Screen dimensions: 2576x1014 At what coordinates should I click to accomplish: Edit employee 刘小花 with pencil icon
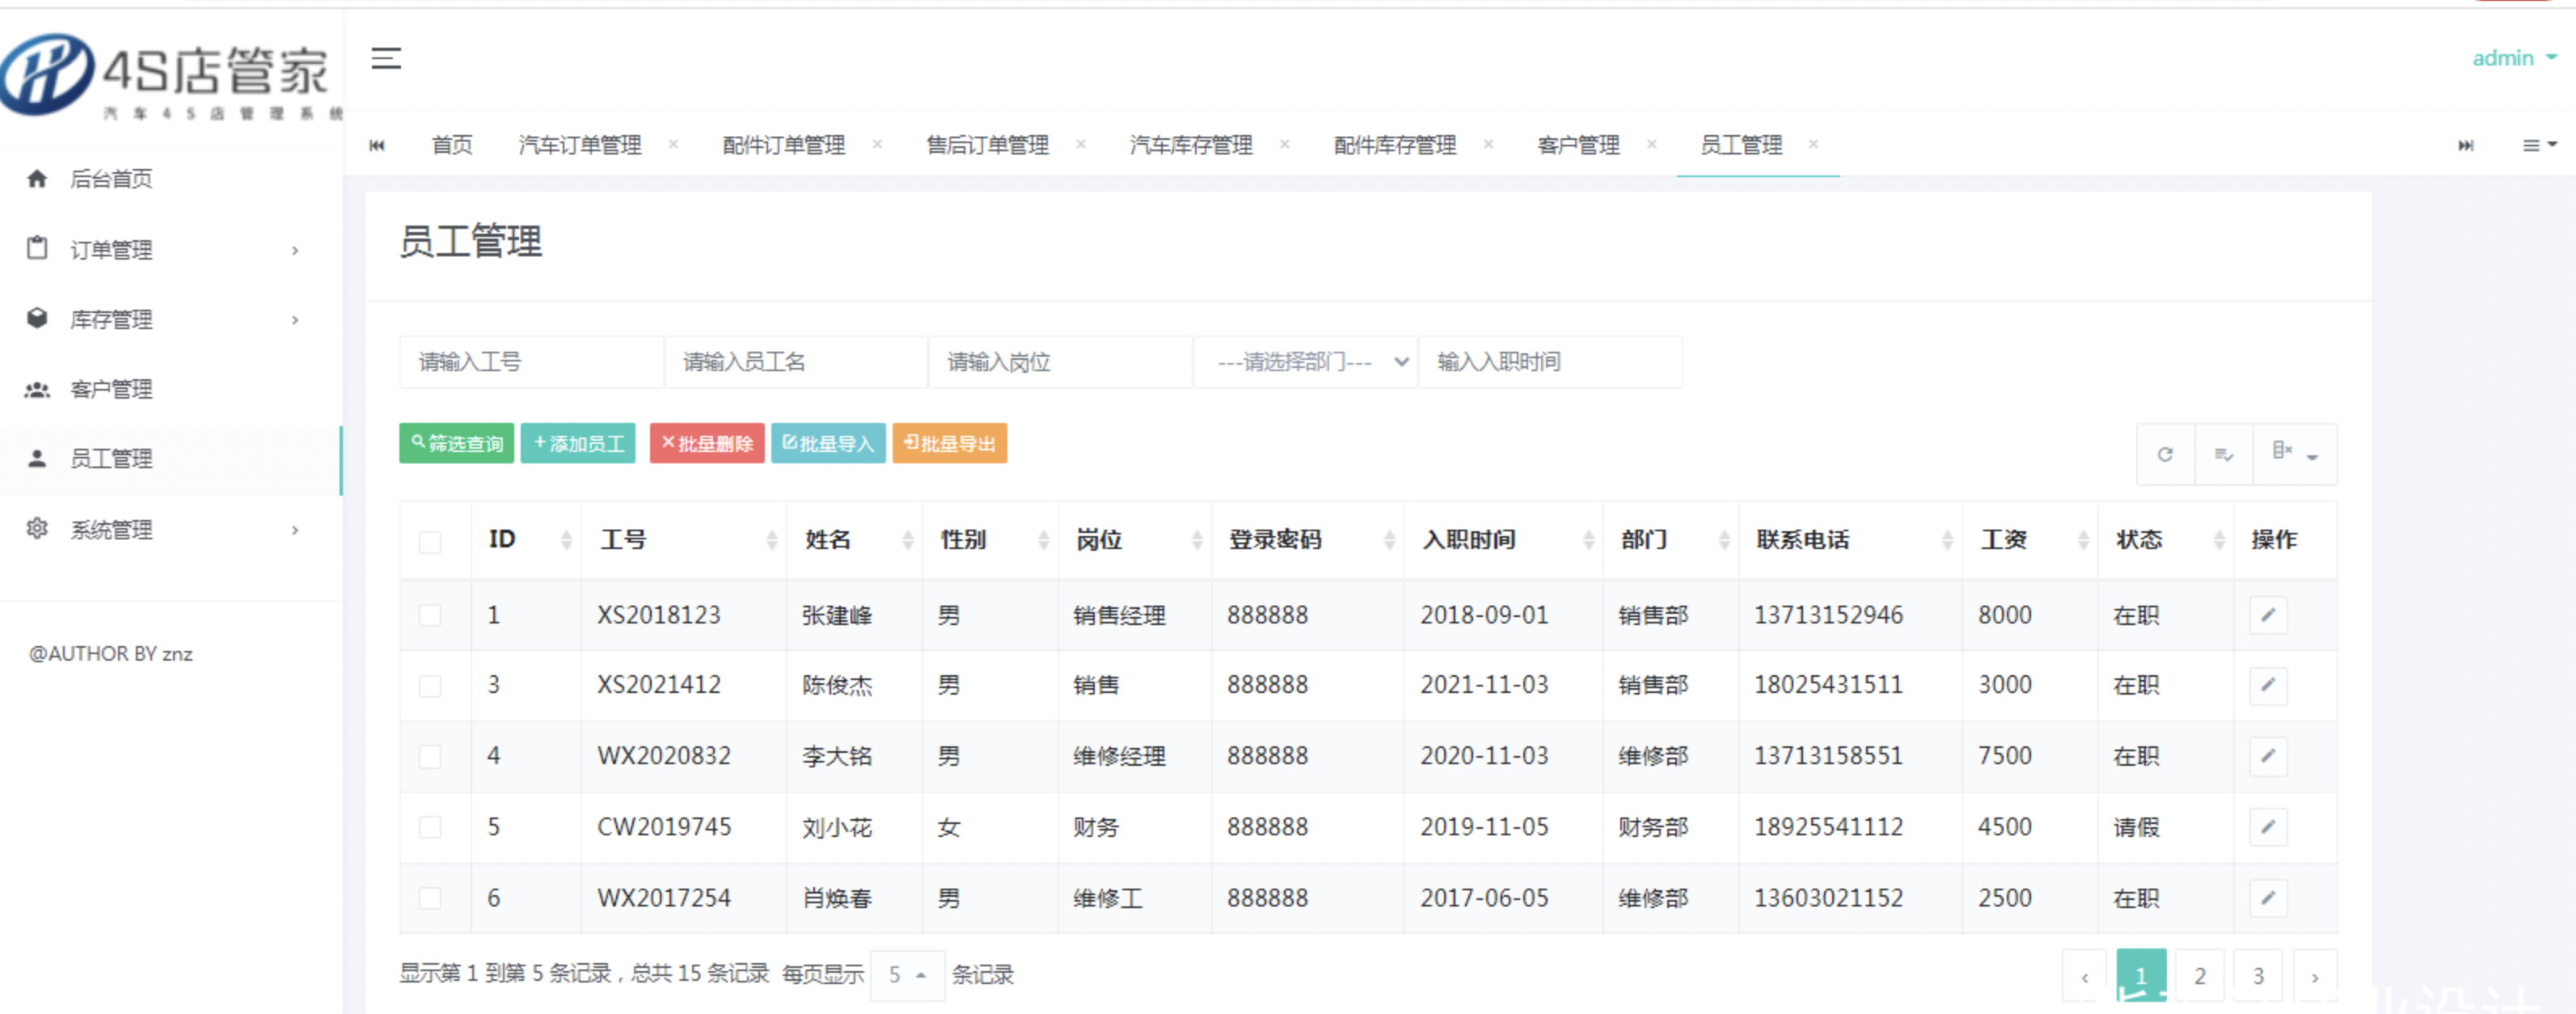click(x=2268, y=827)
